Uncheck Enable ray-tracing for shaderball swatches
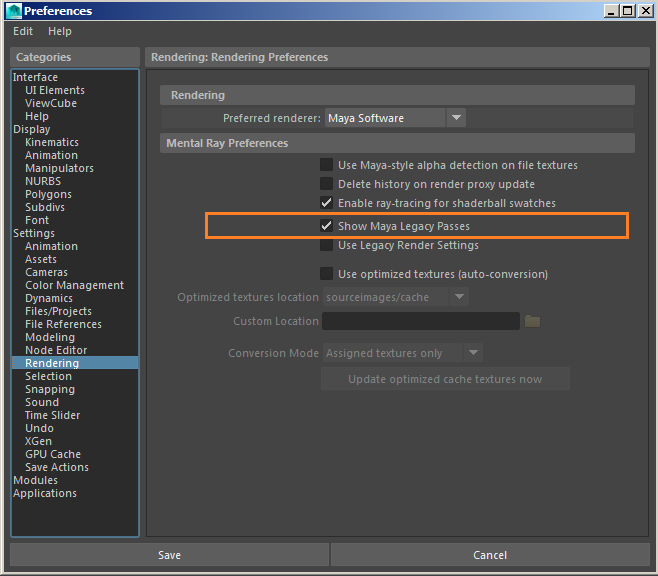The width and height of the screenshot is (658, 576). 326,203
